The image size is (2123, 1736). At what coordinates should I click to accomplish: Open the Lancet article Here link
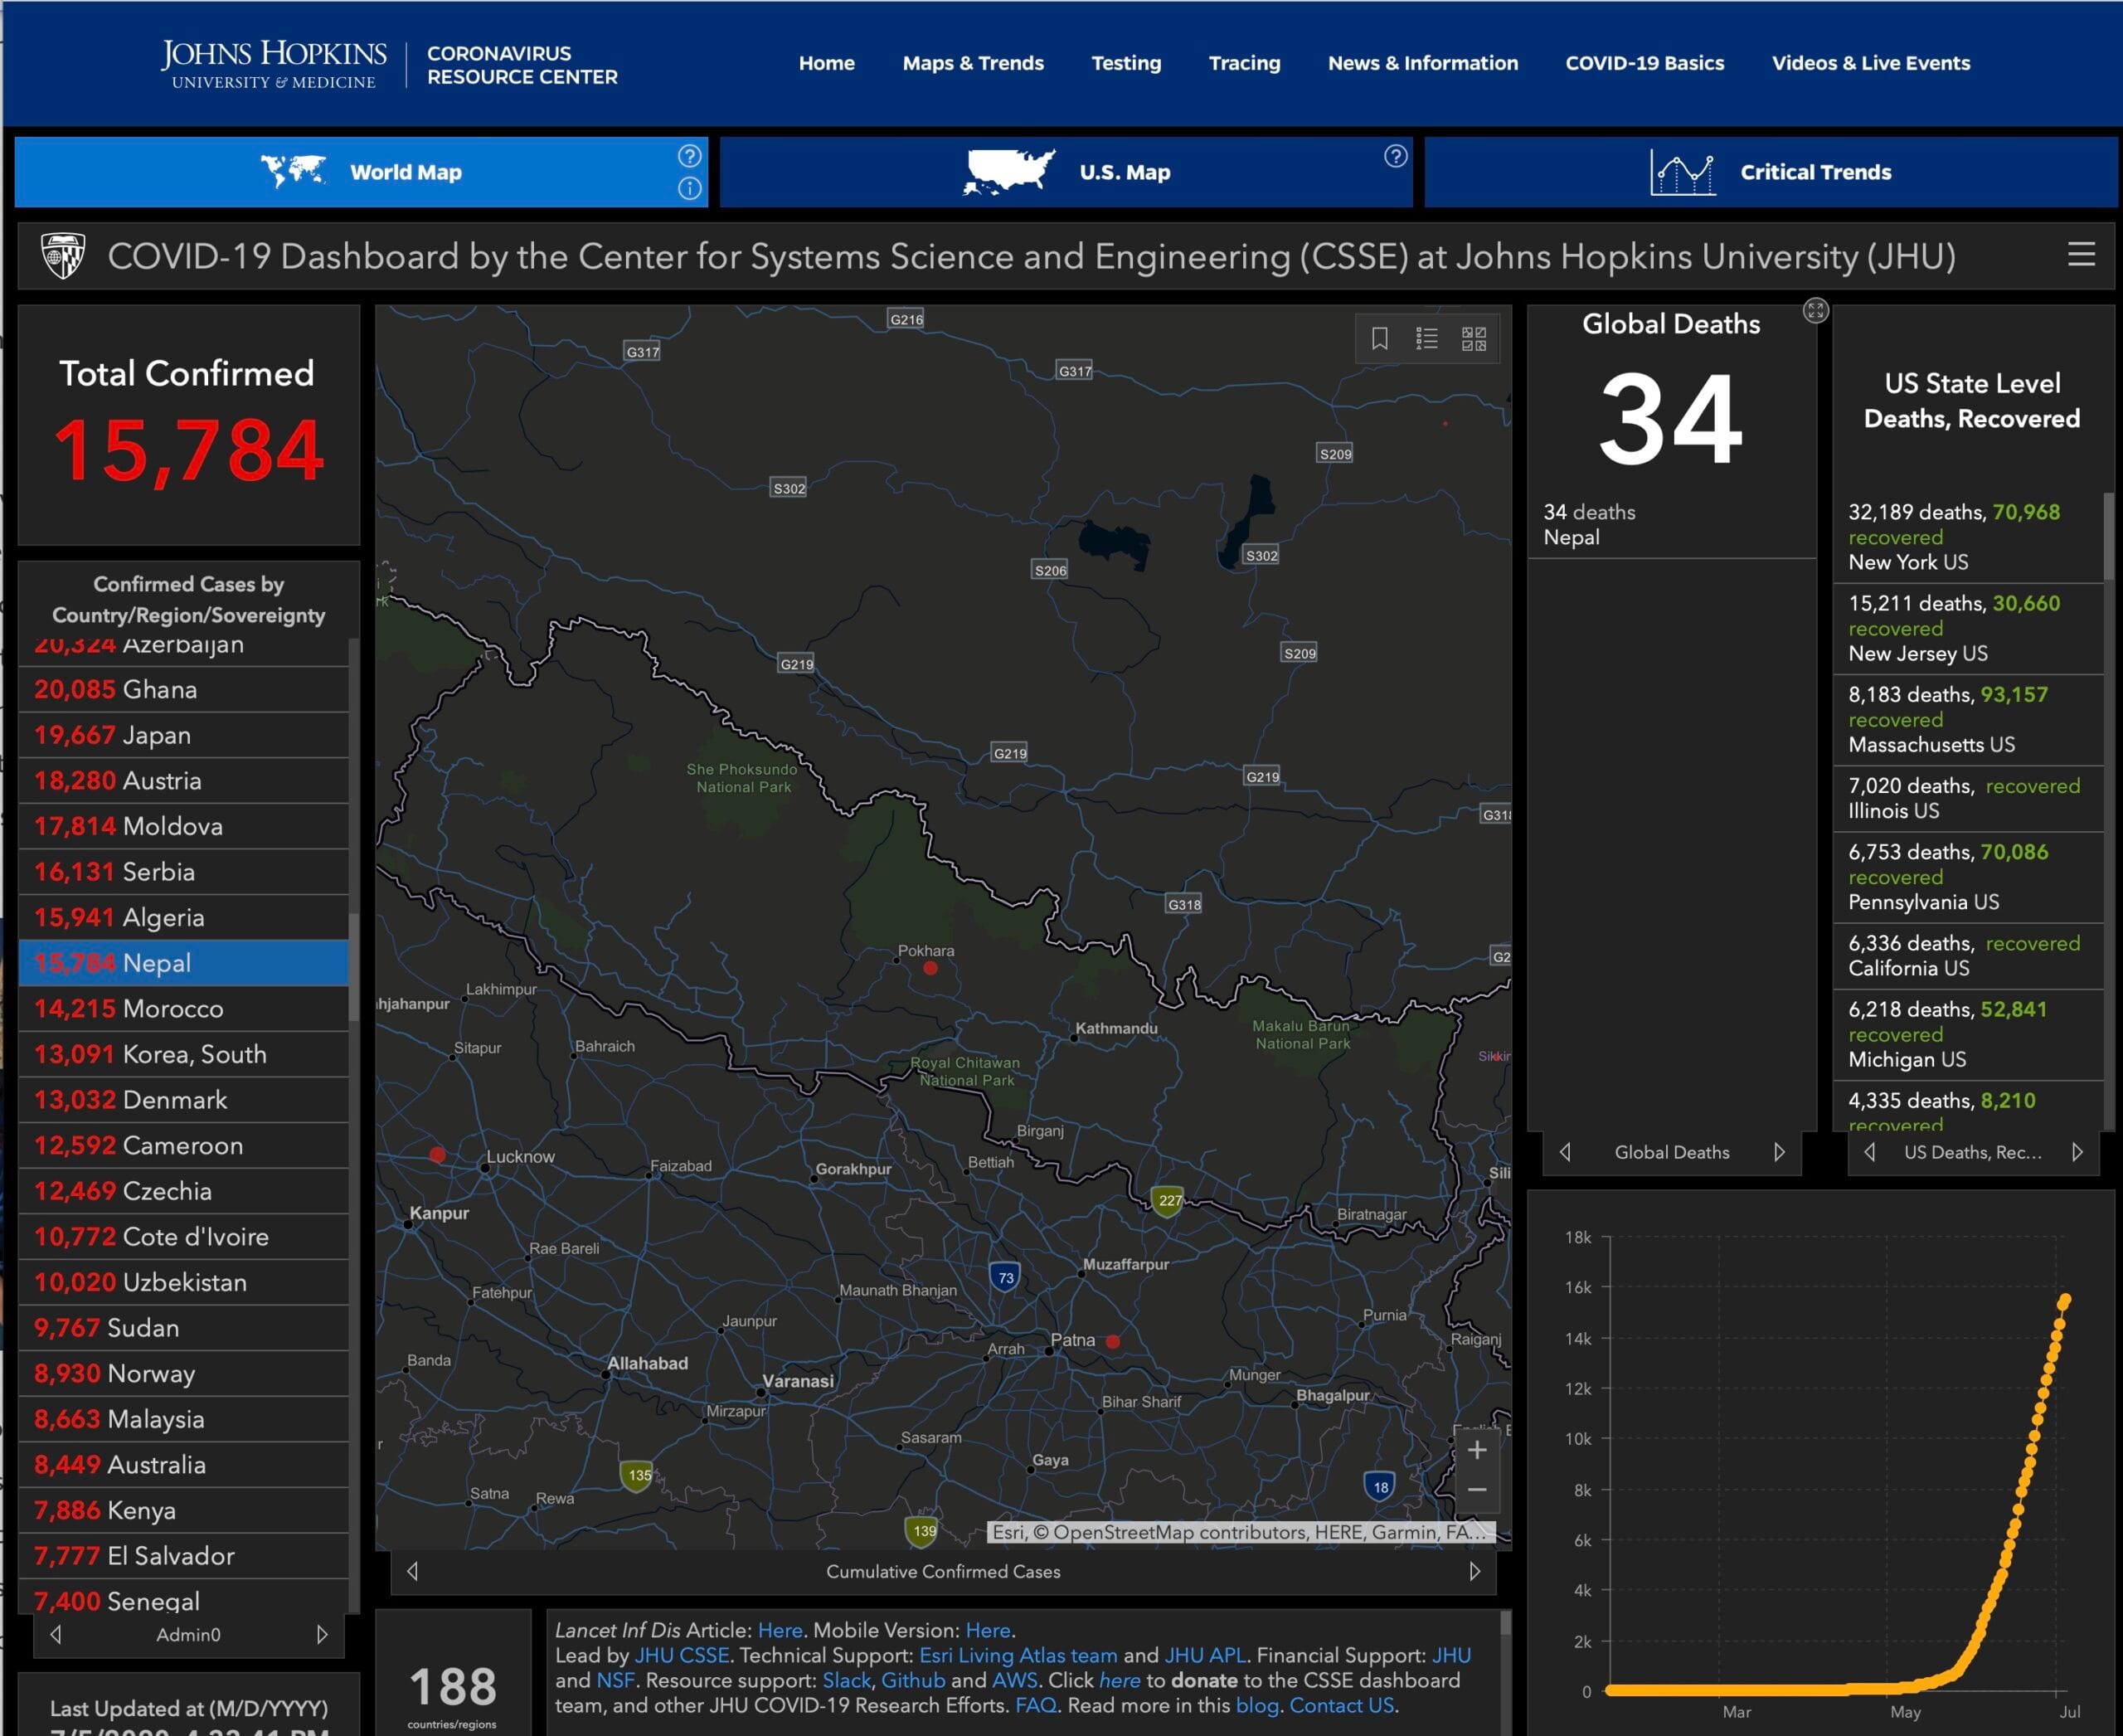tap(780, 1630)
